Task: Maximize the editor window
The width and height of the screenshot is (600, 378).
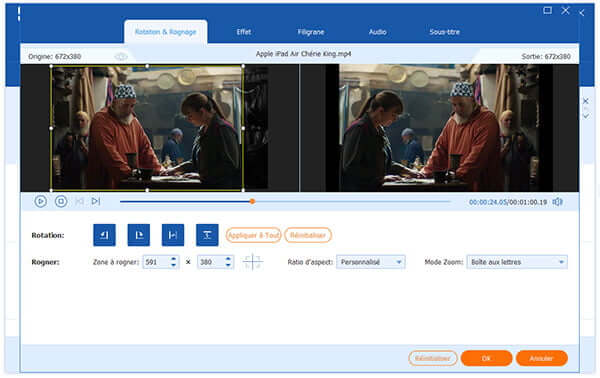Action: (x=548, y=10)
